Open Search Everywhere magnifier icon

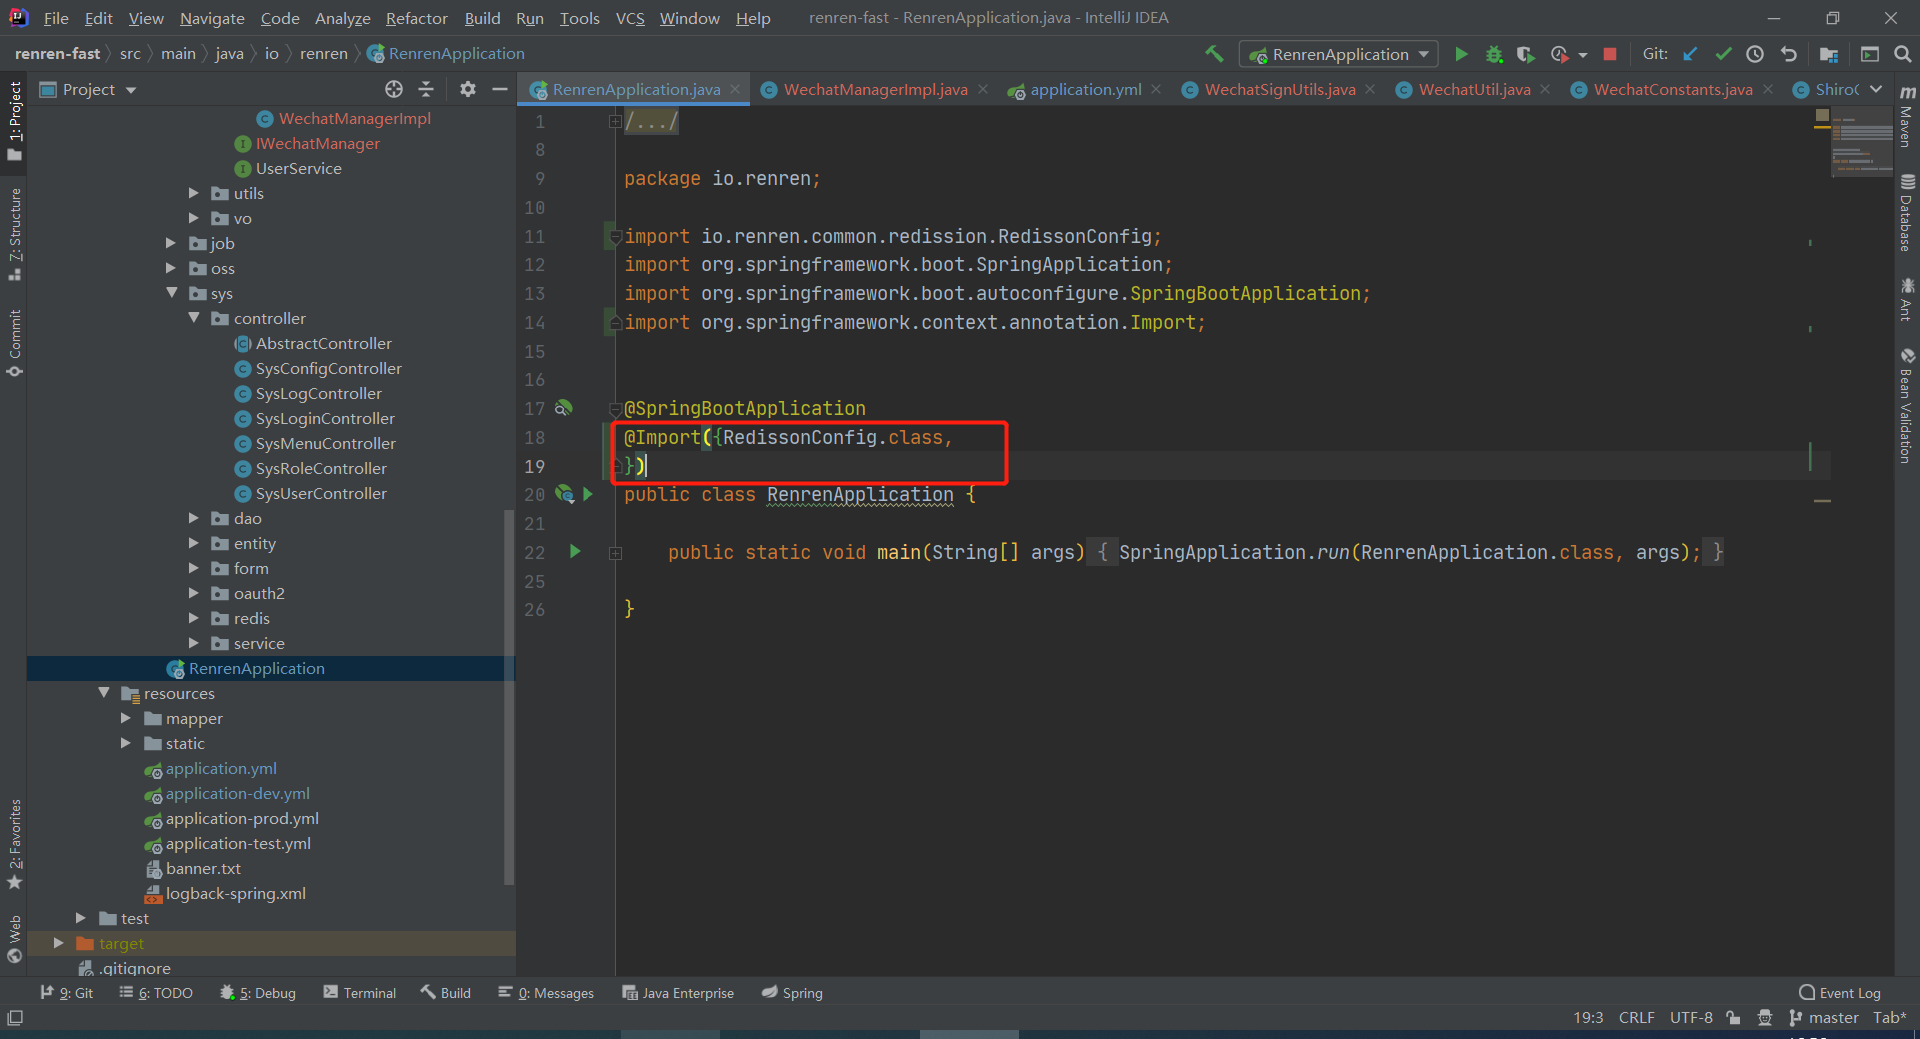coord(1903,54)
